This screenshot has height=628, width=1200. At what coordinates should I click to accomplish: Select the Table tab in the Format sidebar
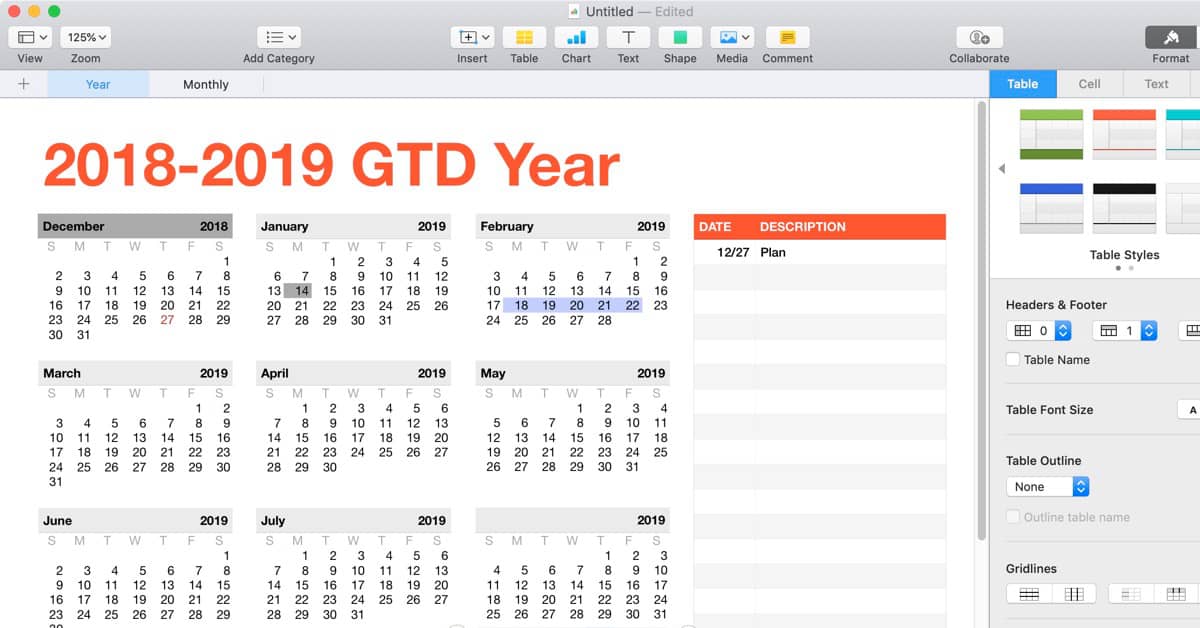click(x=1022, y=84)
